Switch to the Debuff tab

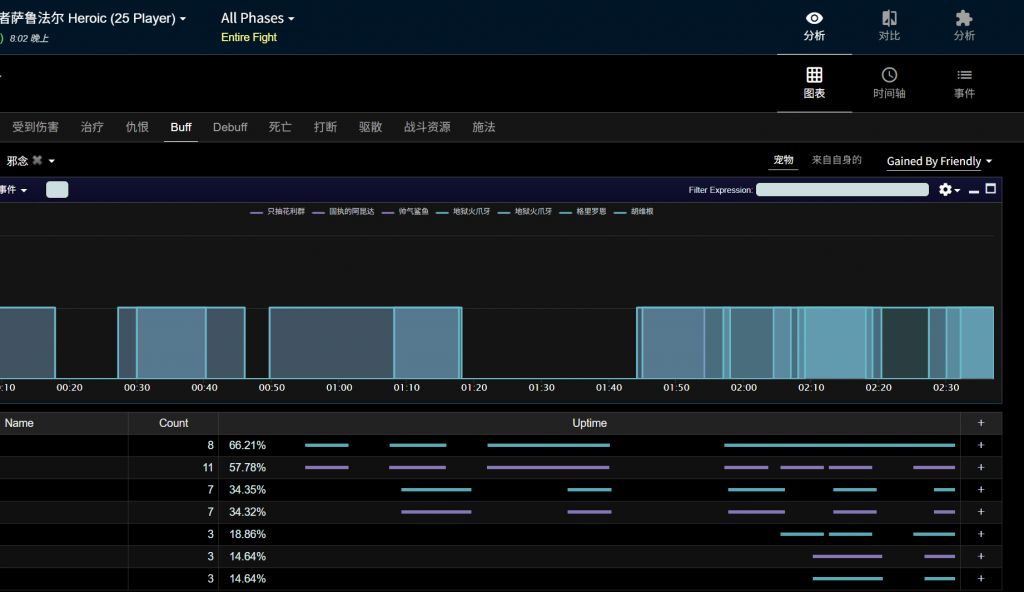pos(230,127)
